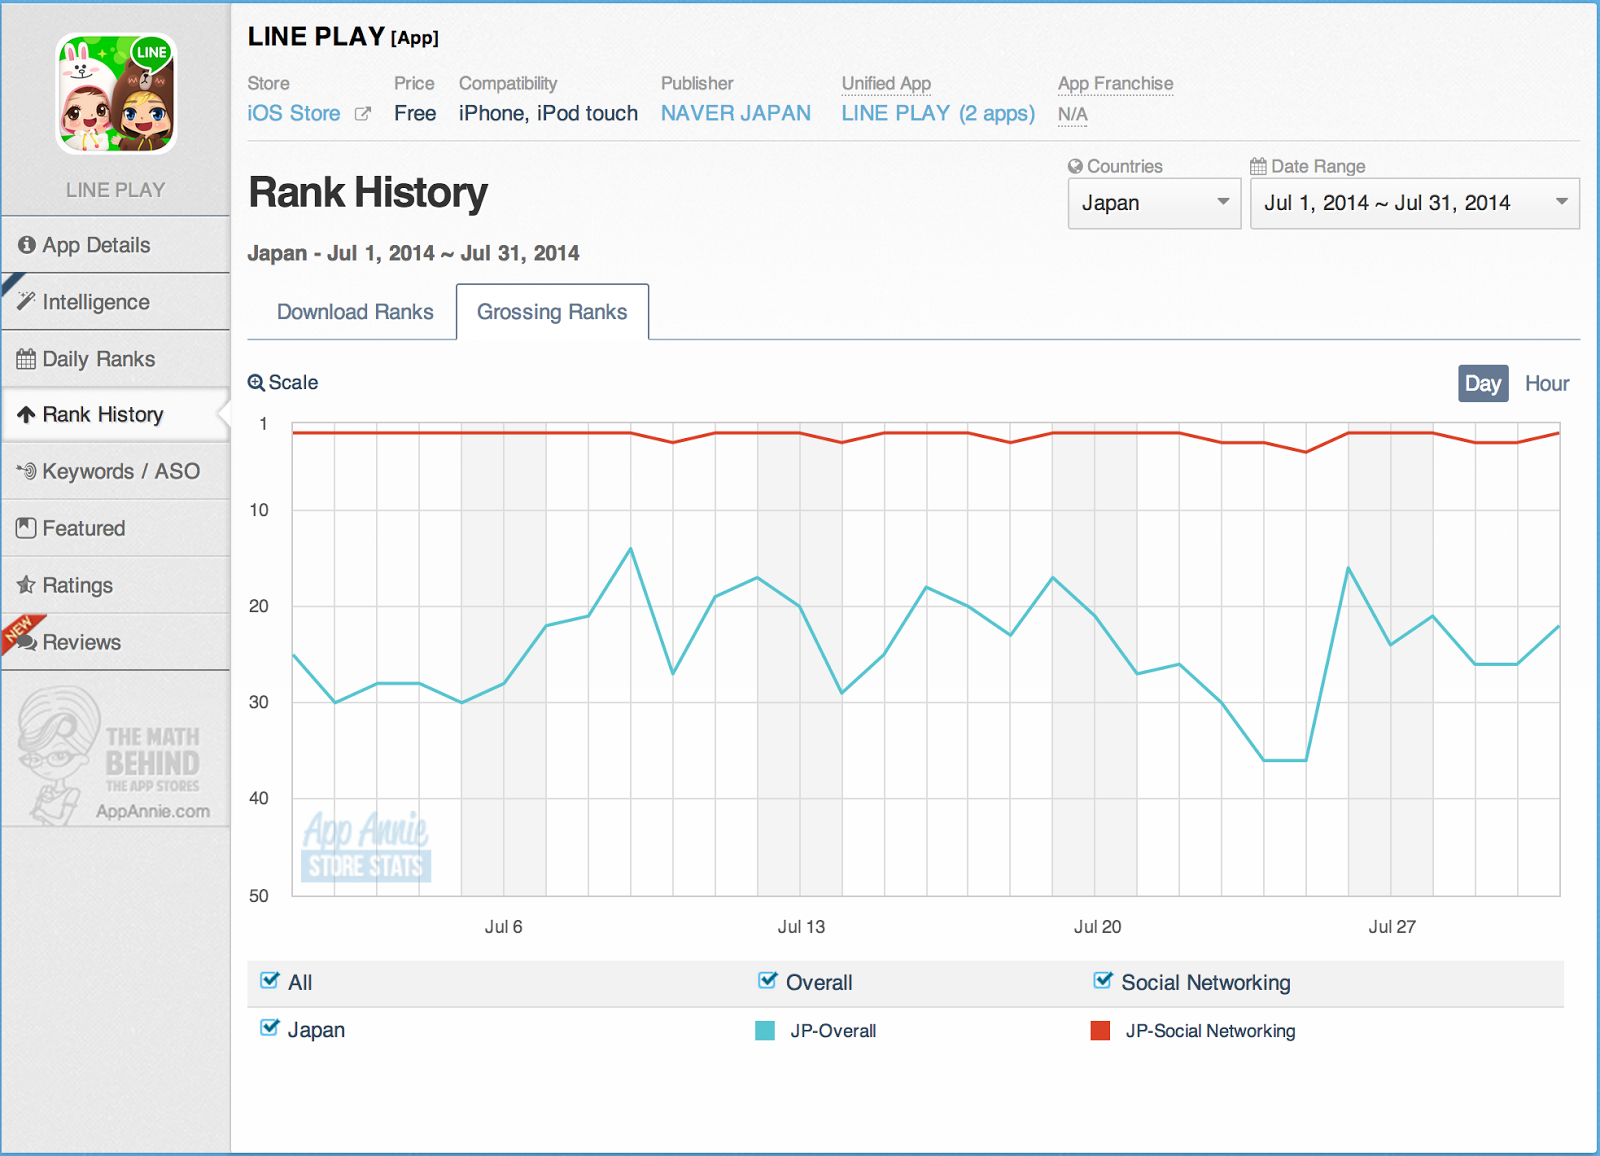Open the Date Range dropdown
1600x1156 pixels.
pos(1414,203)
